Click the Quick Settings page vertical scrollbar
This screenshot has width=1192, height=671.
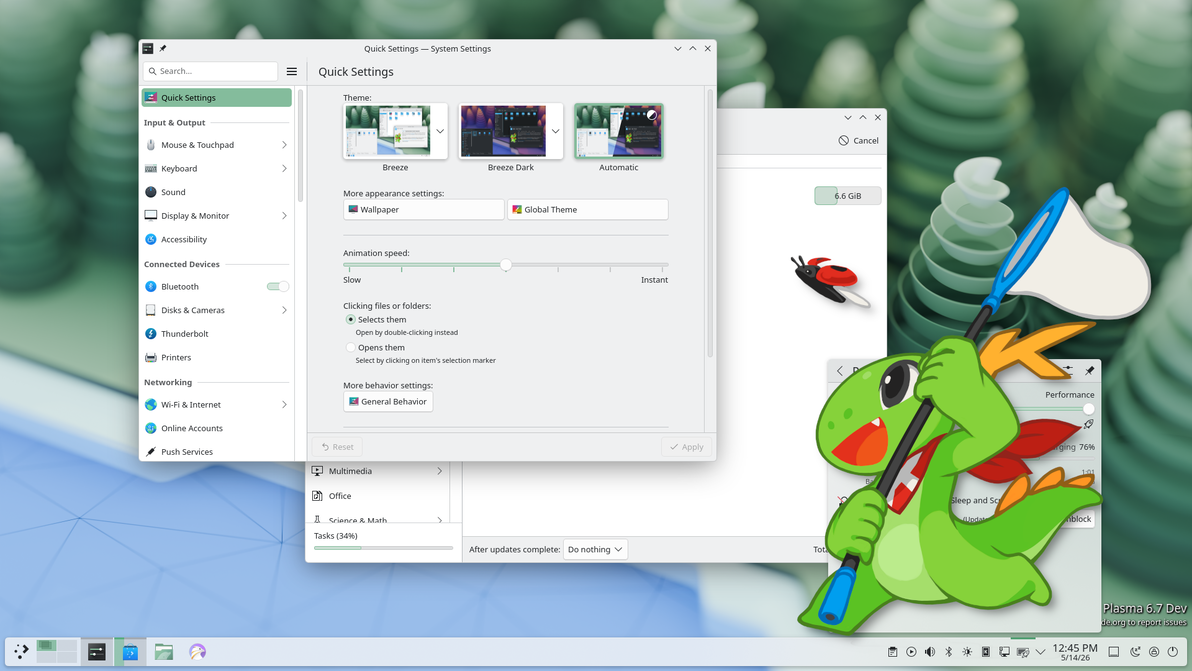tap(710, 223)
